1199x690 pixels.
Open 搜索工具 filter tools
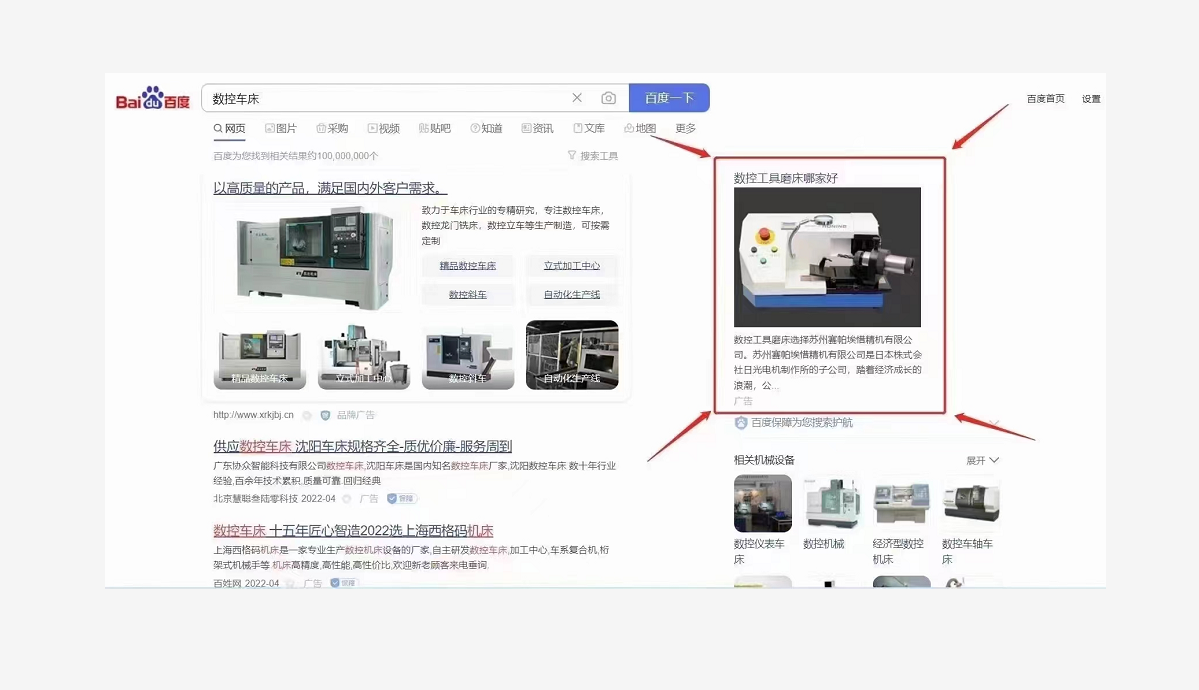[x=593, y=155]
